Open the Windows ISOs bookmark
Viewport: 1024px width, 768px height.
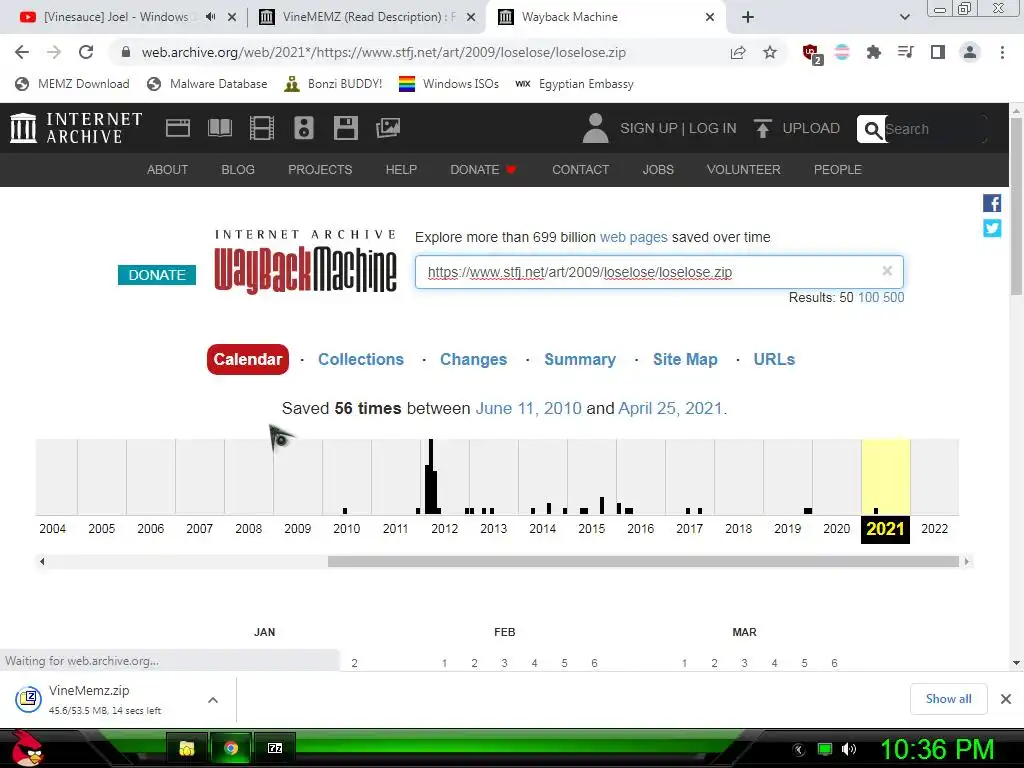449,84
